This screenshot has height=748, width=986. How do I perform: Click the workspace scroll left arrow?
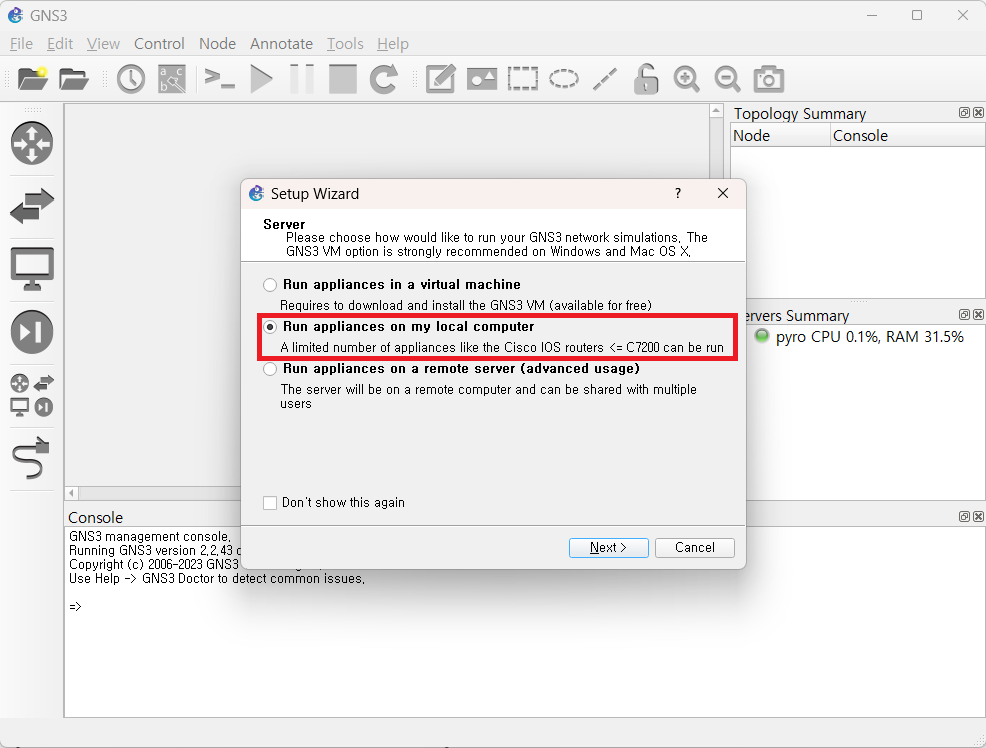coord(71,493)
